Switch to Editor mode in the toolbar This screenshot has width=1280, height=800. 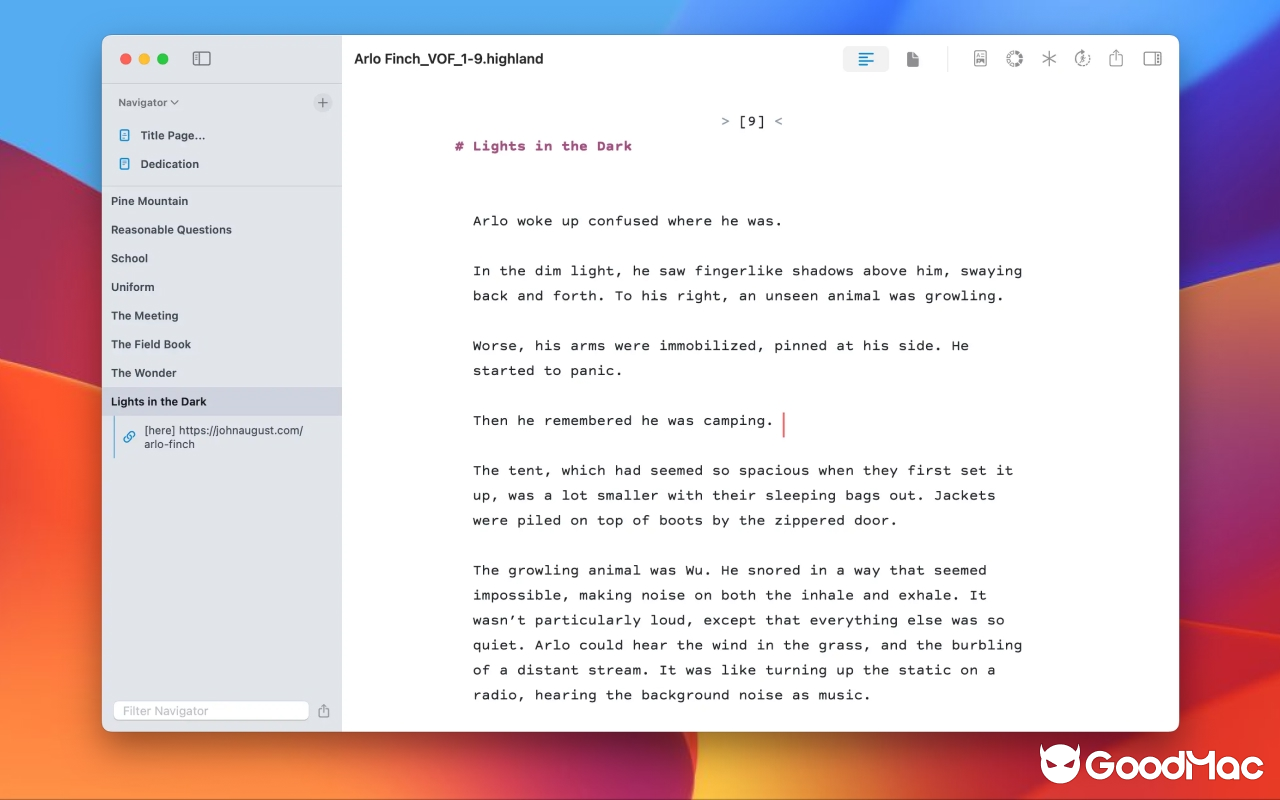[866, 59]
